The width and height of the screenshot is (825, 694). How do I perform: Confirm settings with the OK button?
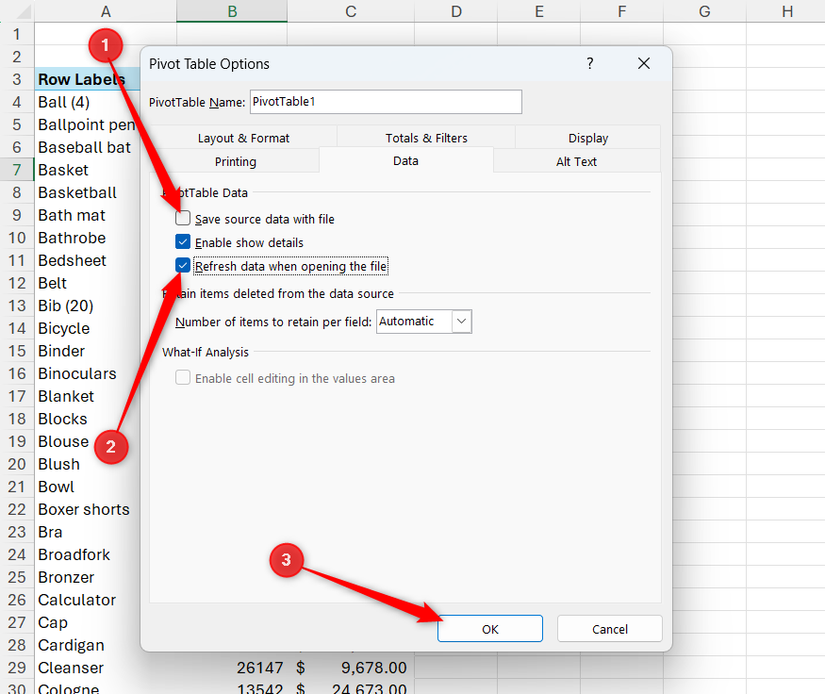[489, 628]
